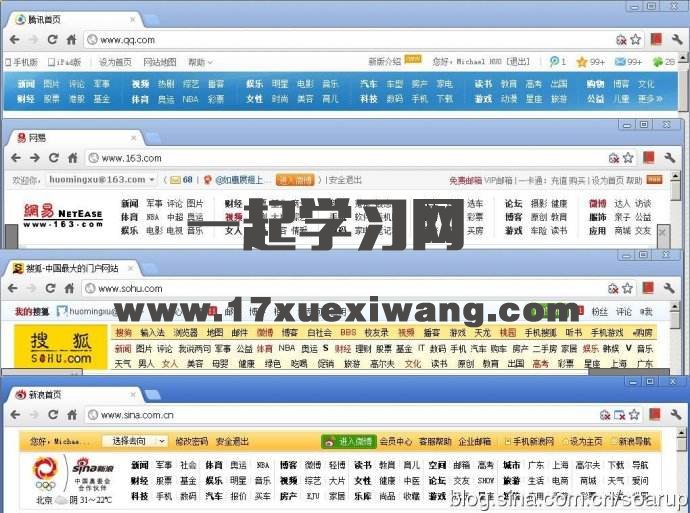The height and width of the screenshot is (513, 690).
Task: Click home icon in 163.com window
Action: (73, 158)
